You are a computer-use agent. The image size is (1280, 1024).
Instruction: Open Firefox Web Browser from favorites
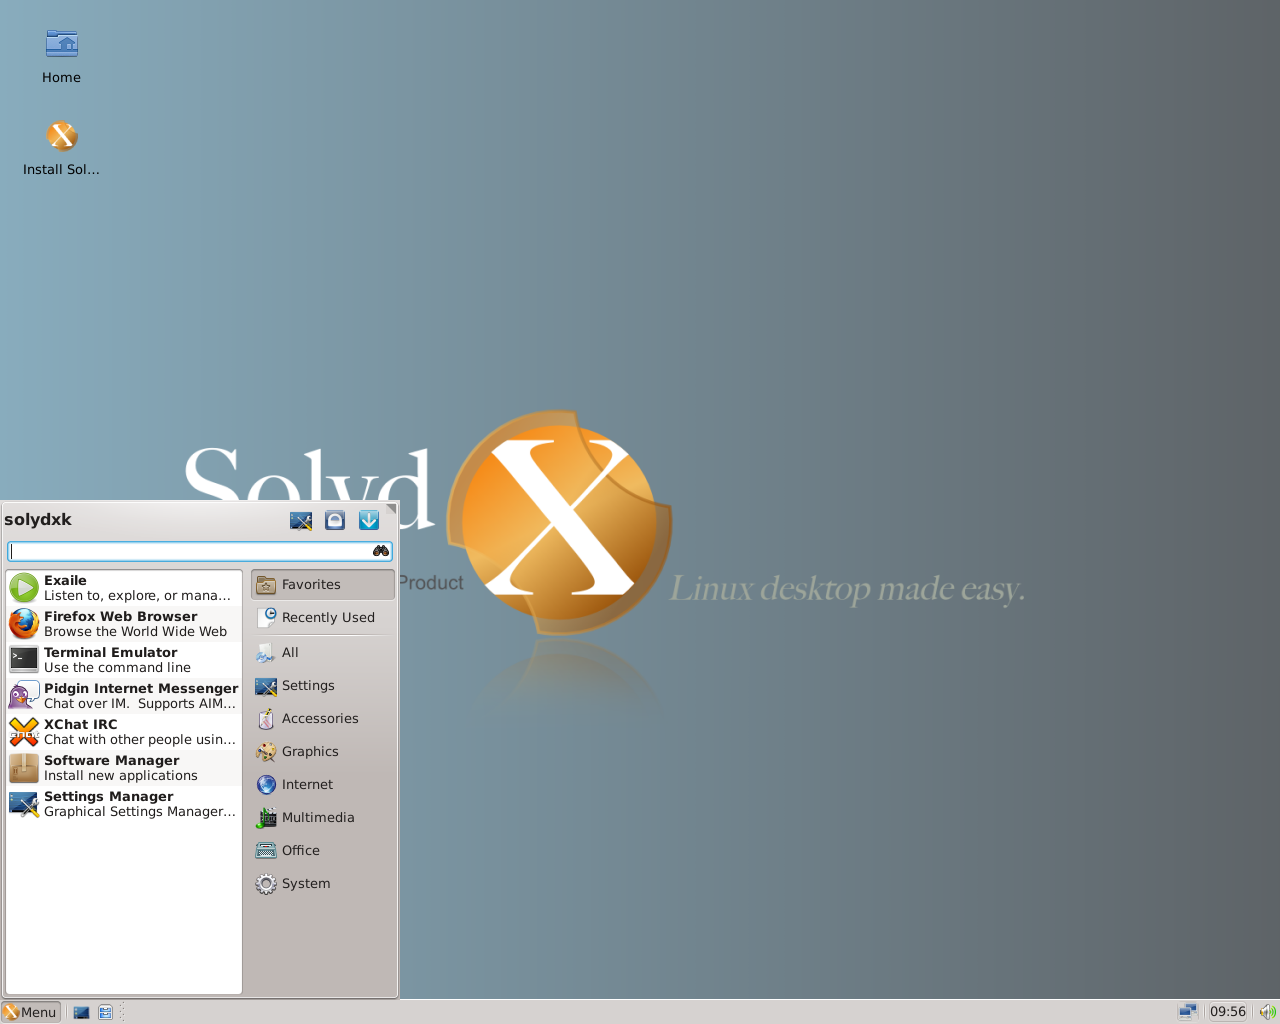point(124,624)
